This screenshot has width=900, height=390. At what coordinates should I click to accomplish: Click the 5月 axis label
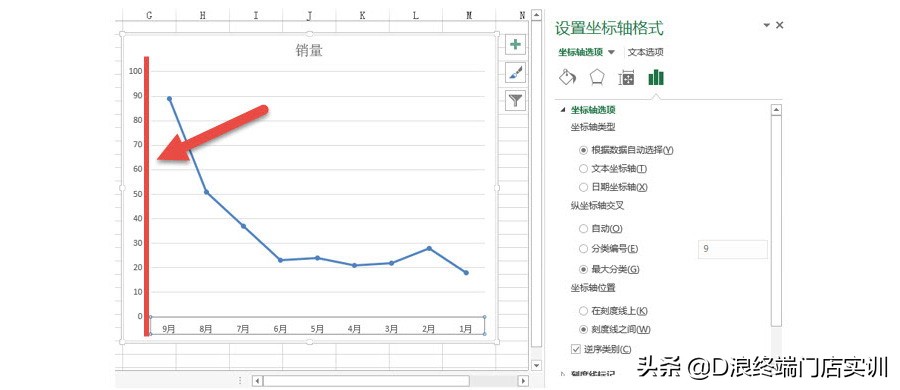[317, 329]
